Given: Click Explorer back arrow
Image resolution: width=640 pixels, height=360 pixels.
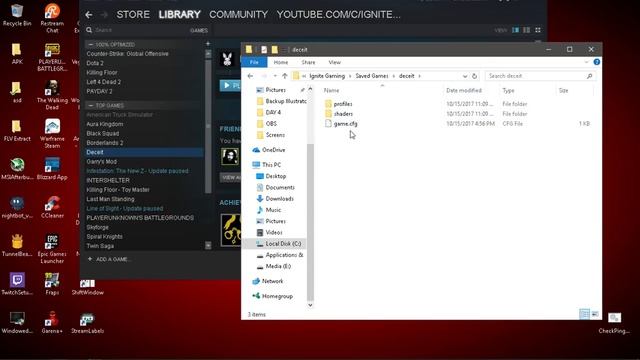Looking at the screenshot, I should 251,76.
